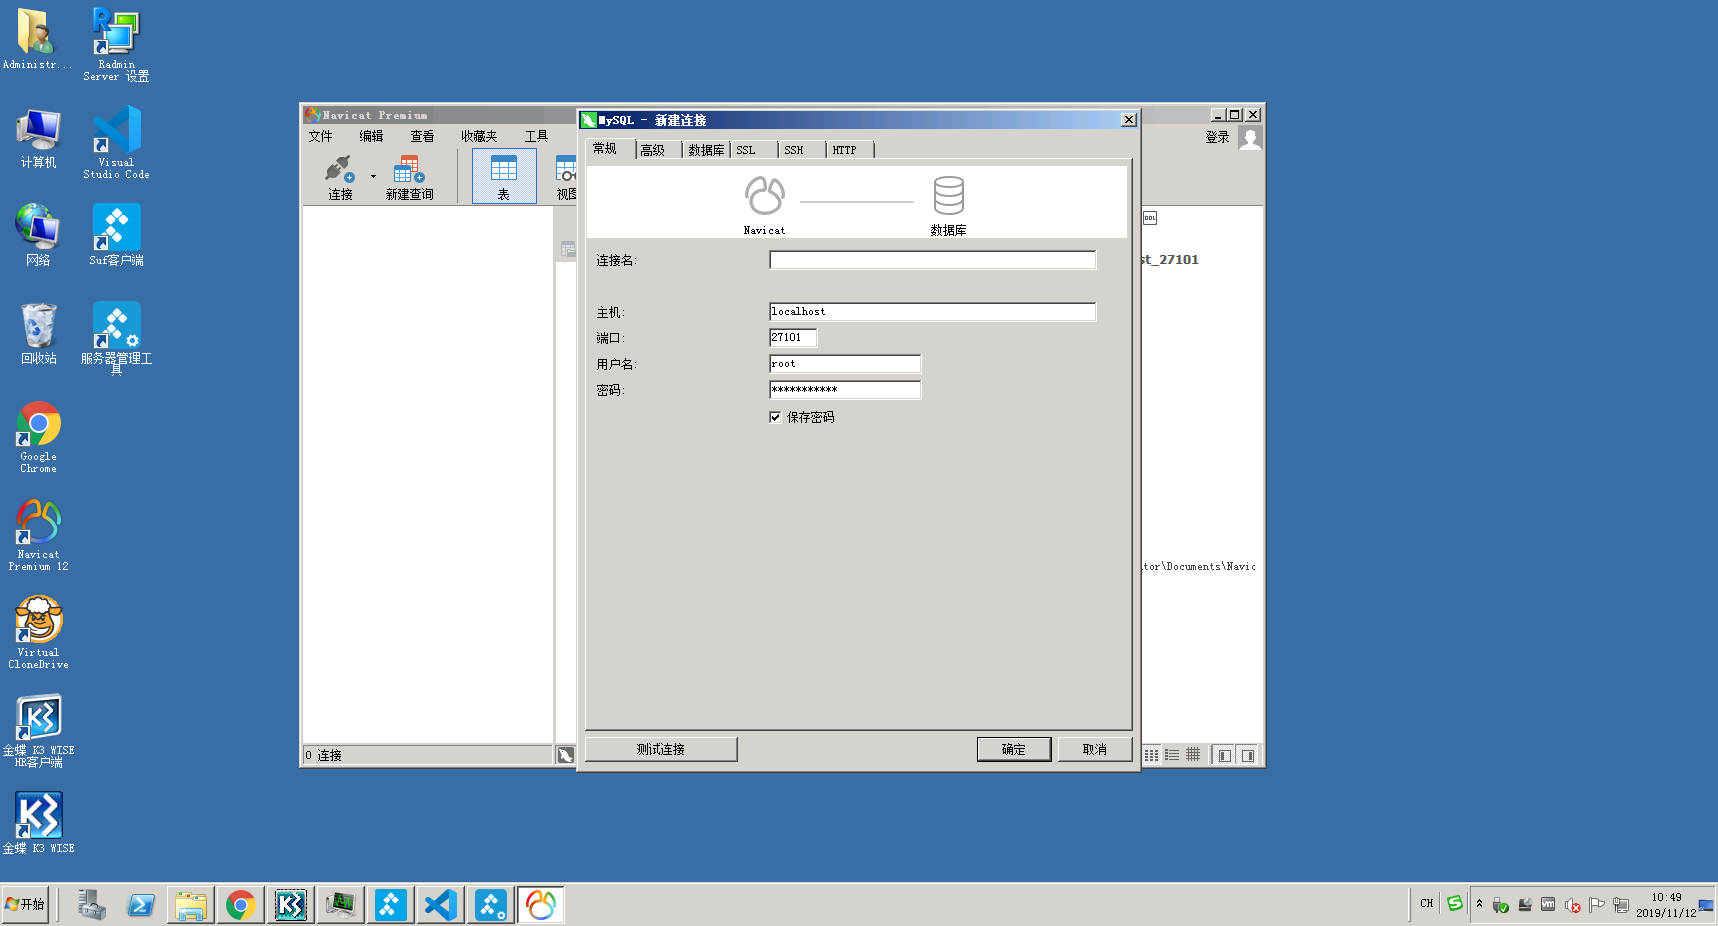Click the 新建查询 new query icon

click(x=409, y=176)
